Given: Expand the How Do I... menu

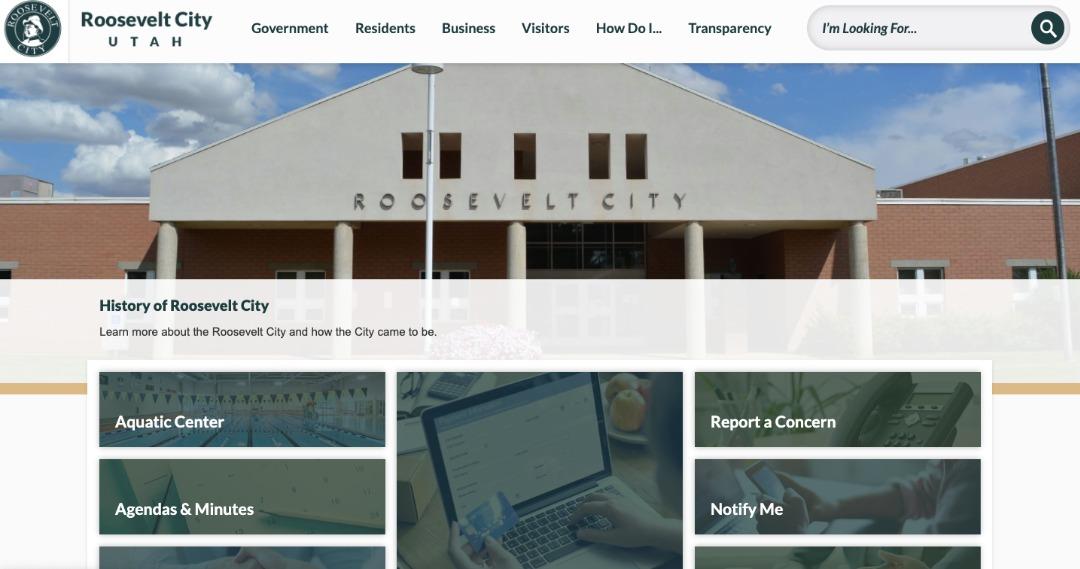Looking at the screenshot, I should [628, 28].
